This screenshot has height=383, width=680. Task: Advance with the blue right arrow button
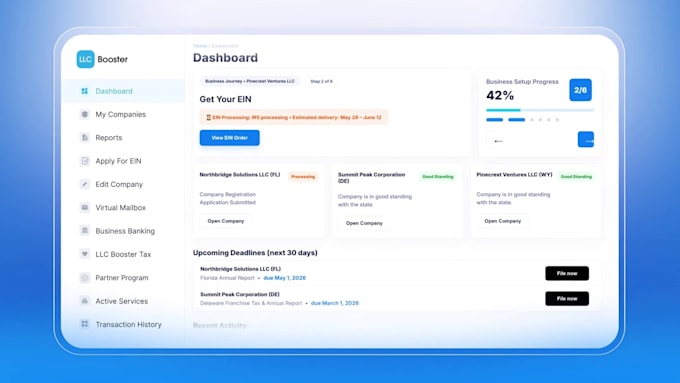tap(586, 140)
